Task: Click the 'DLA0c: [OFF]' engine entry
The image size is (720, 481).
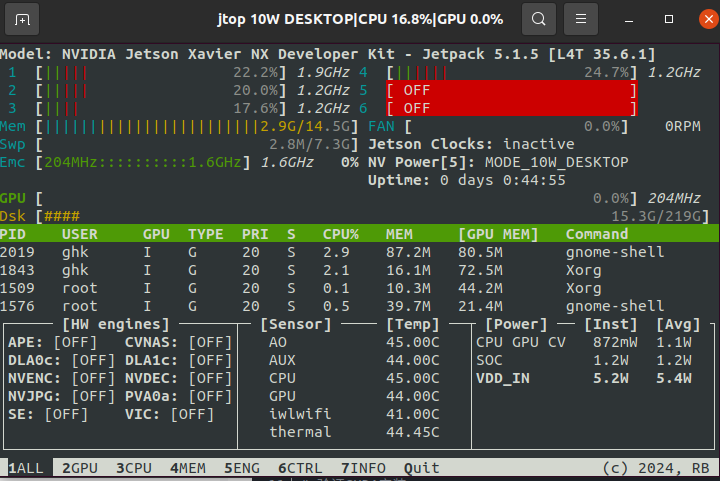Action: tap(62, 360)
